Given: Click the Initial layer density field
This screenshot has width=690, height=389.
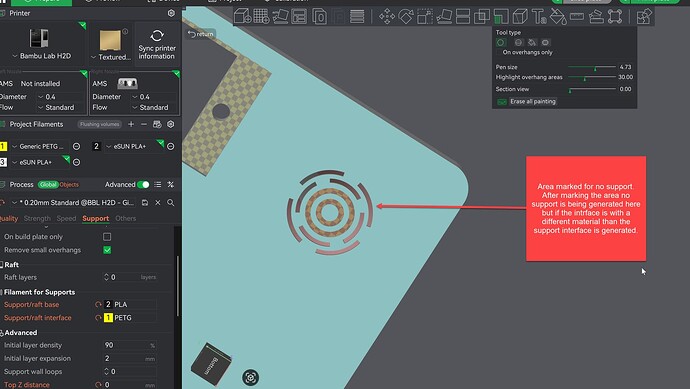Looking at the screenshot, I should coord(130,345).
